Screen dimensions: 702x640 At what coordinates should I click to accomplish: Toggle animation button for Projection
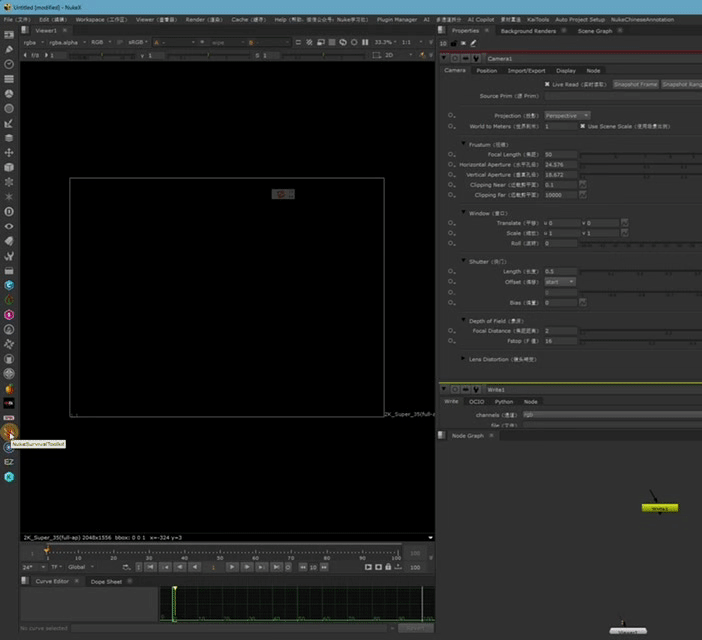click(451, 115)
